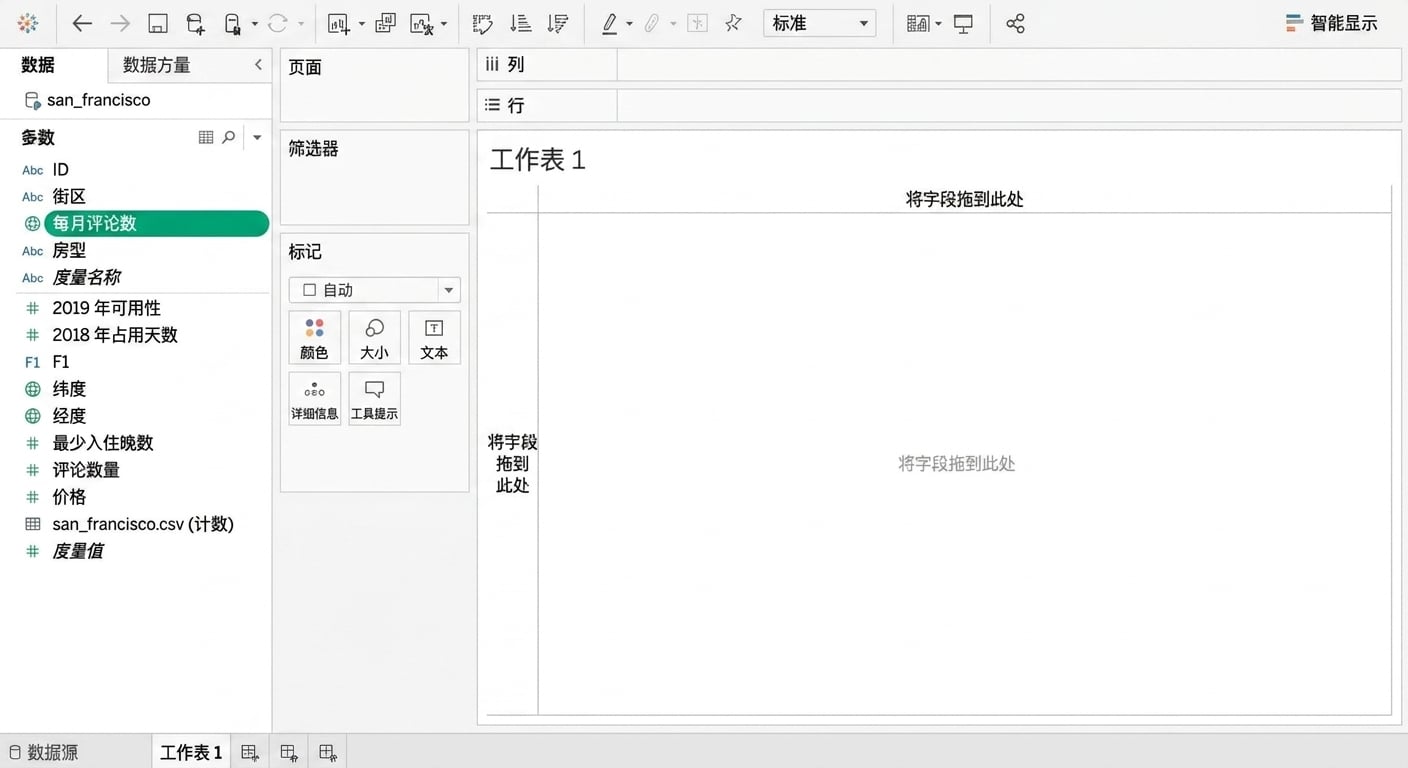Select the 工作表 1 sheet tab
Image resolution: width=1408 pixels, height=768 pixels.
tap(191, 753)
